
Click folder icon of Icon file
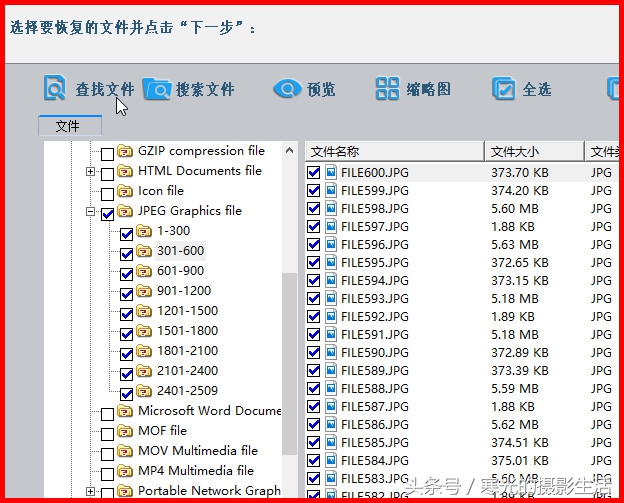125,191
